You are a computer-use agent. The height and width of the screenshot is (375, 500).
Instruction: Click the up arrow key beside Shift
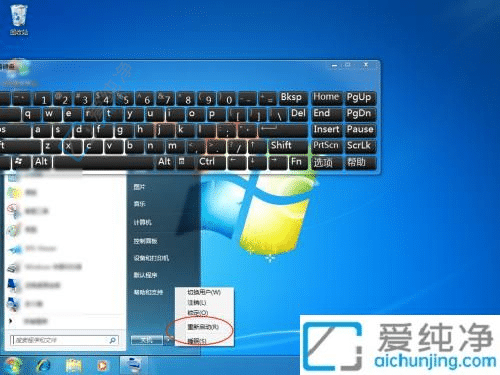pos(257,146)
